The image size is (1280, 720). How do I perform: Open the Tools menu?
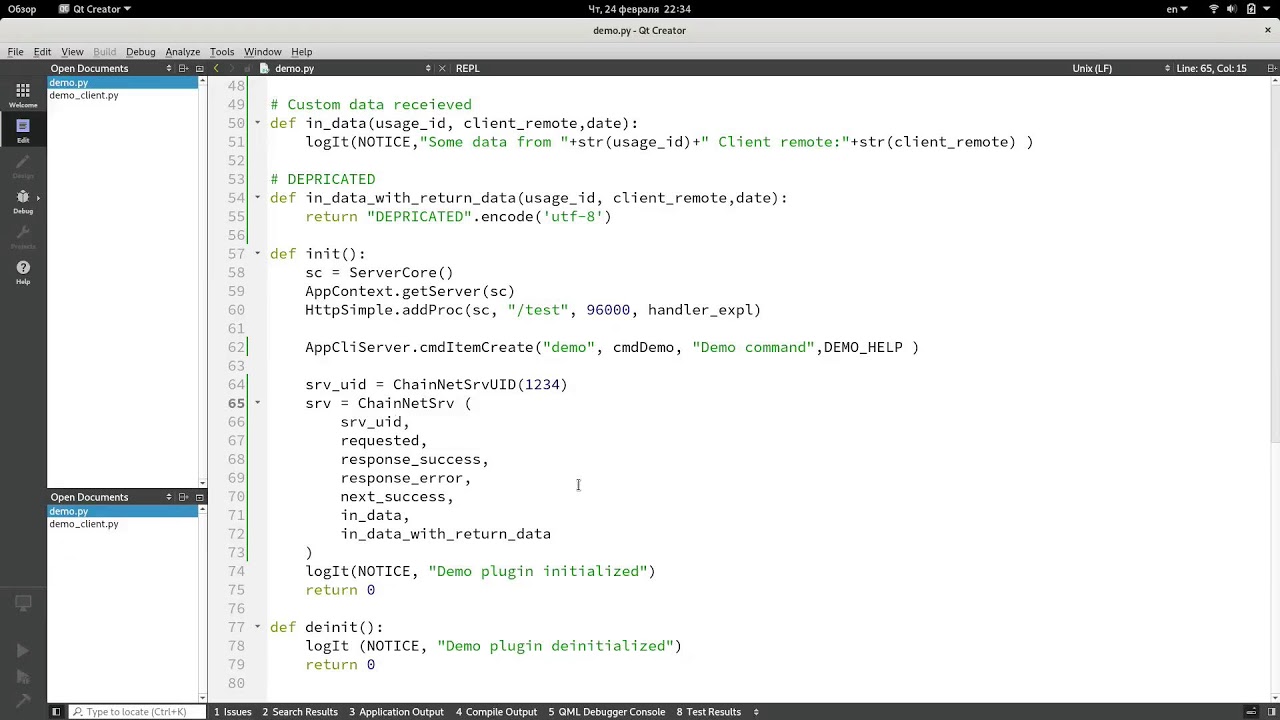tap(222, 52)
